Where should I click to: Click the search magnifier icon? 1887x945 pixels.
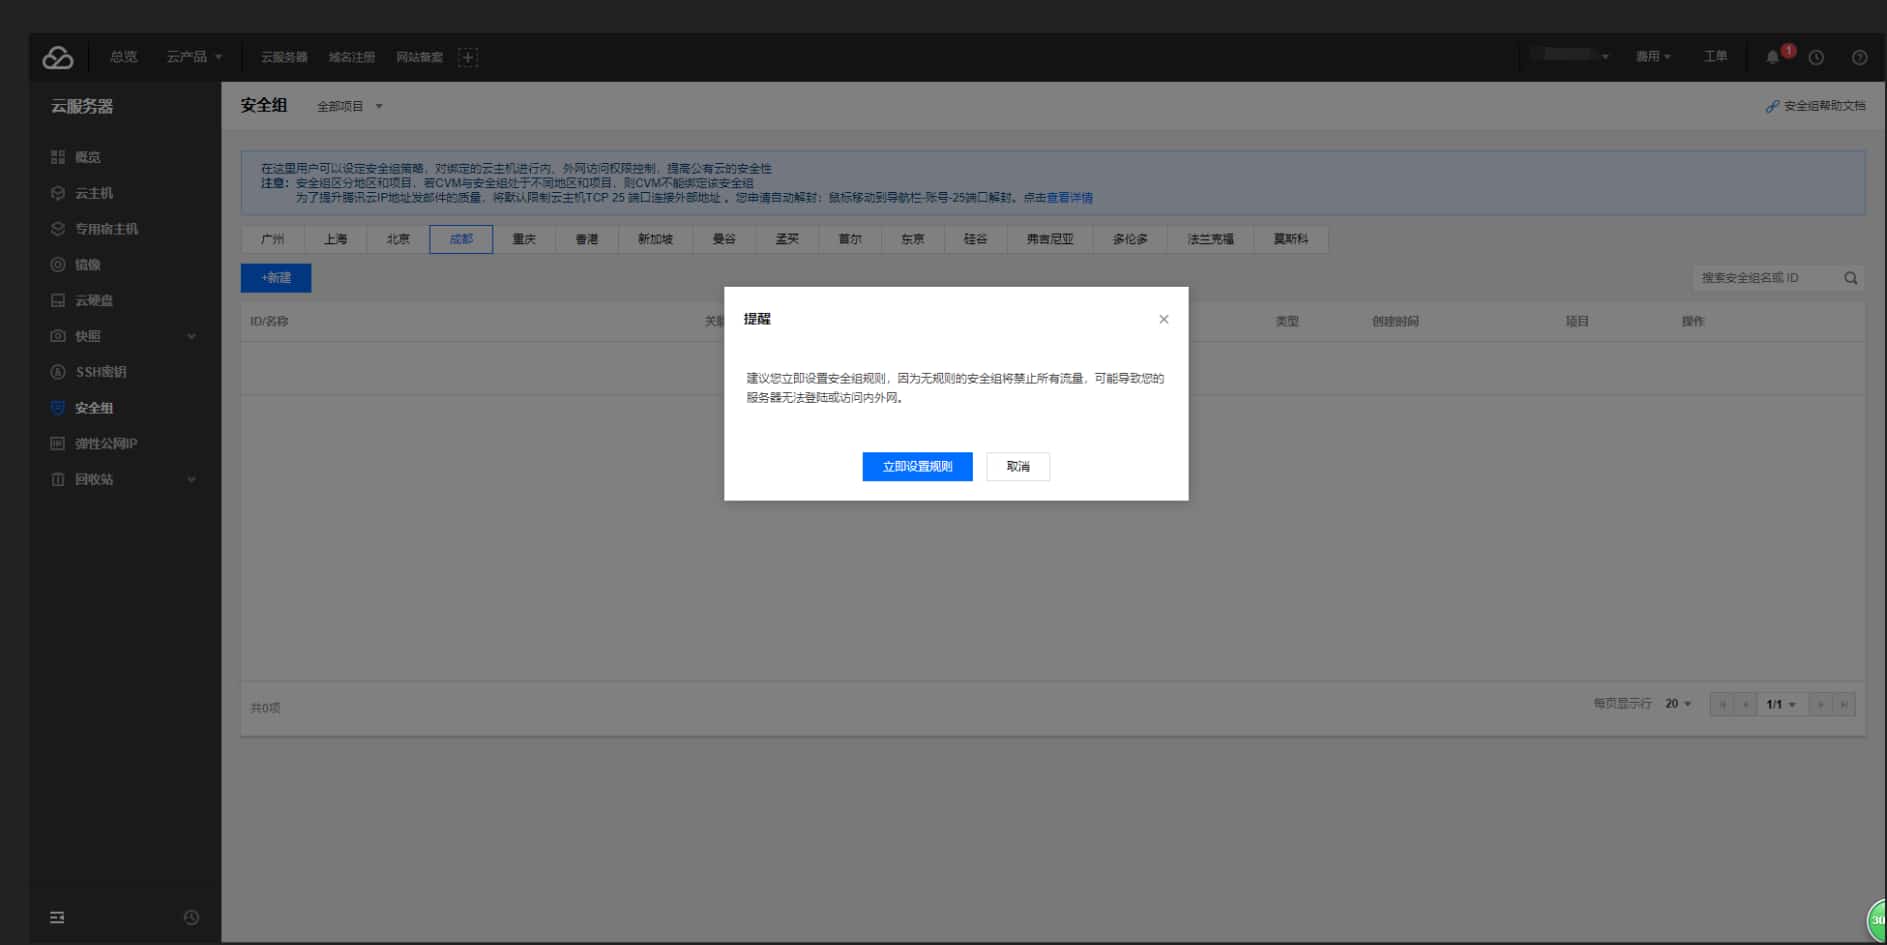tap(1850, 278)
